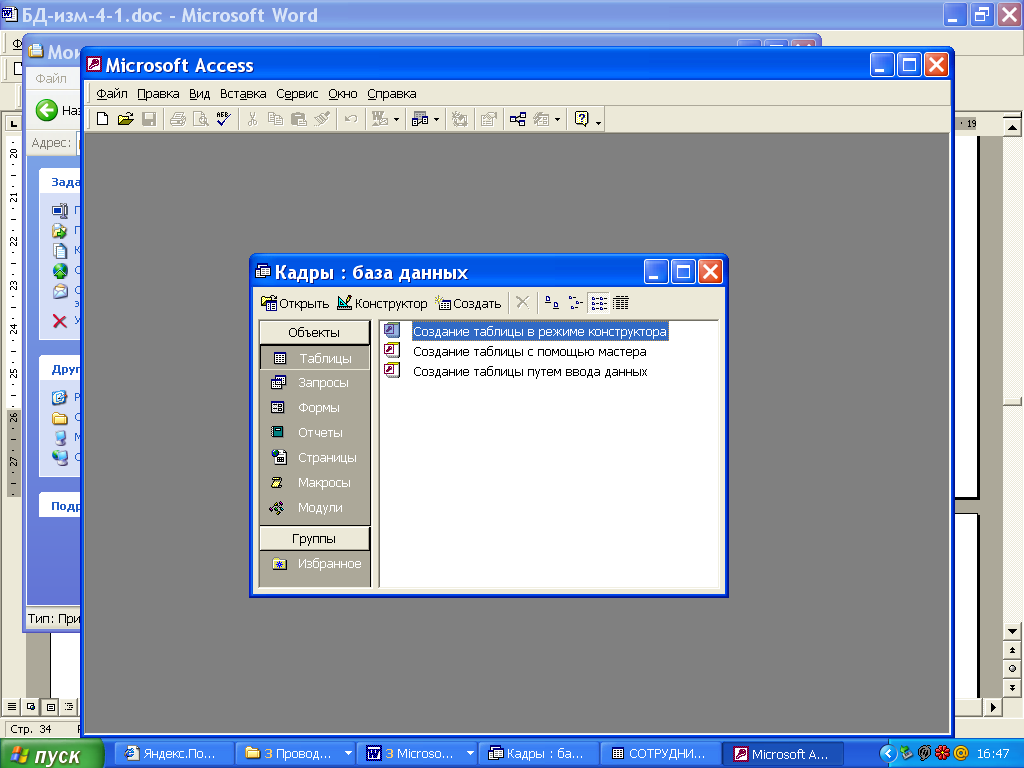
Task: Click the Undo arrow icon
Action: (x=351, y=119)
